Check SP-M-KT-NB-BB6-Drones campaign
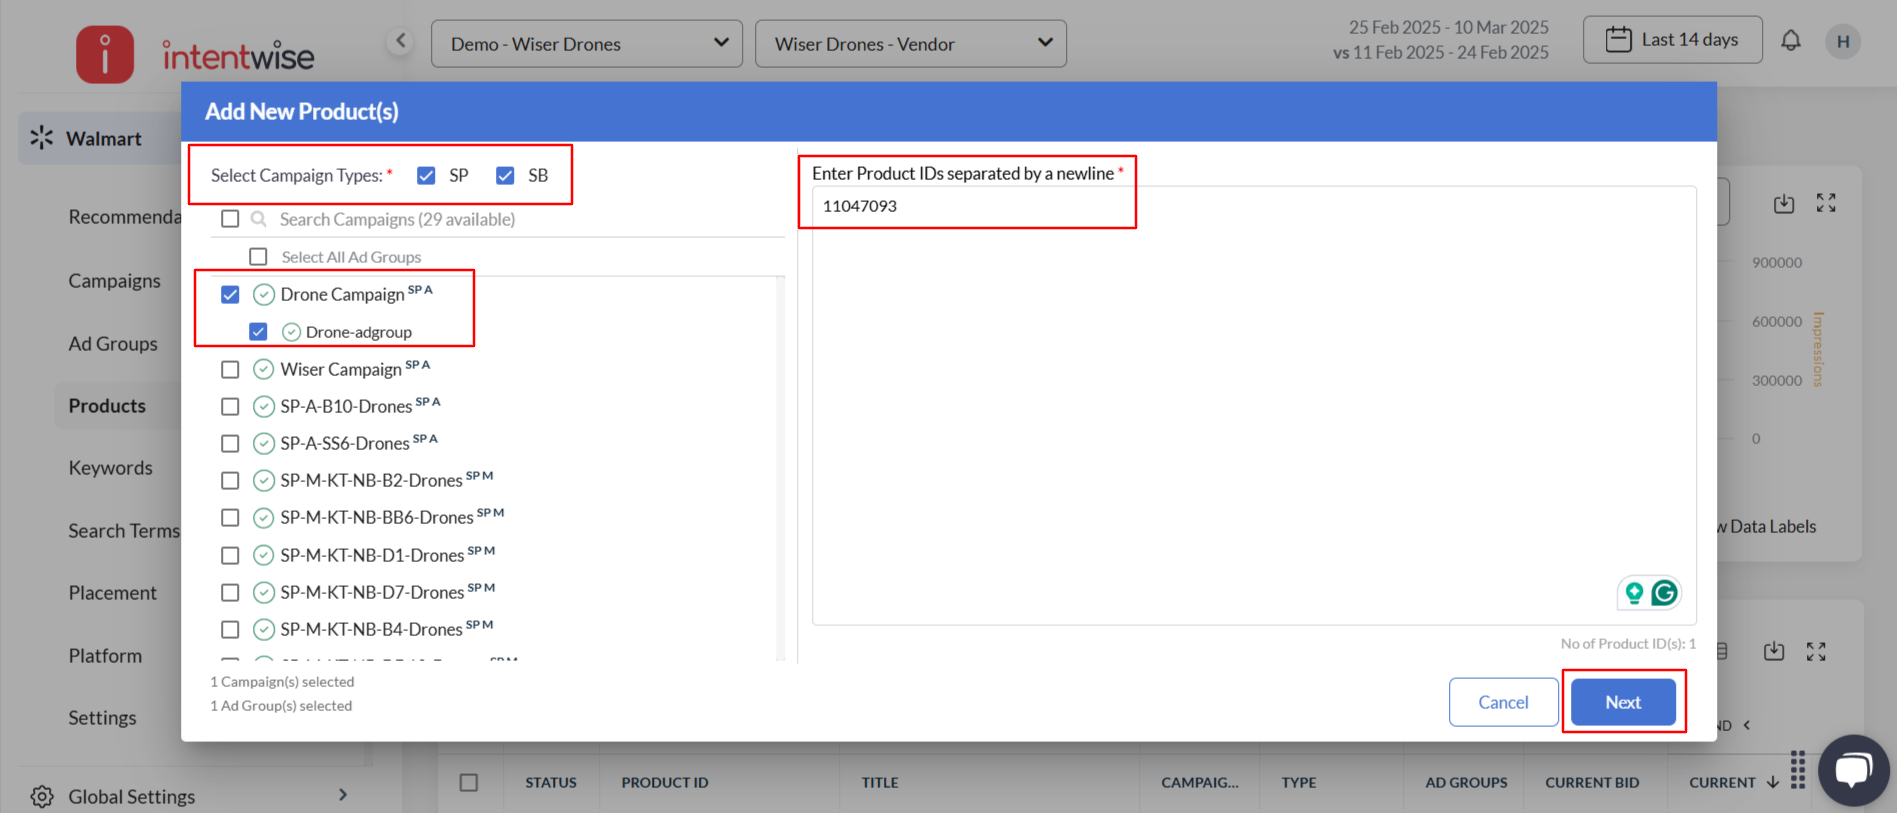Image resolution: width=1897 pixels, height=813 pixels. coord(230,517)
